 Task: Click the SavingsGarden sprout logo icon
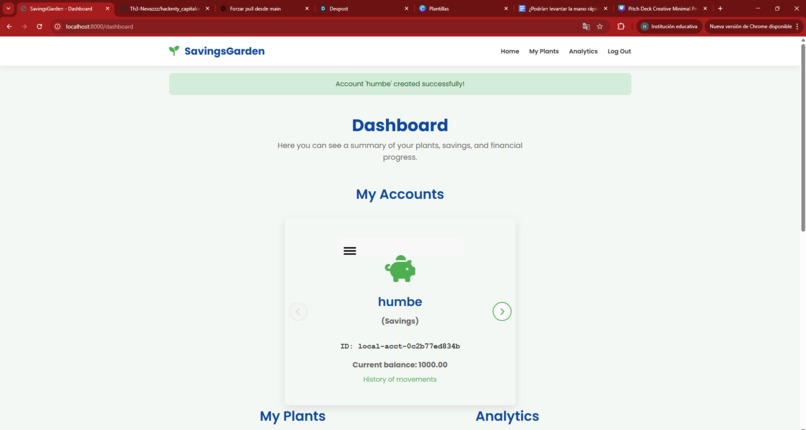pos(174,50)
